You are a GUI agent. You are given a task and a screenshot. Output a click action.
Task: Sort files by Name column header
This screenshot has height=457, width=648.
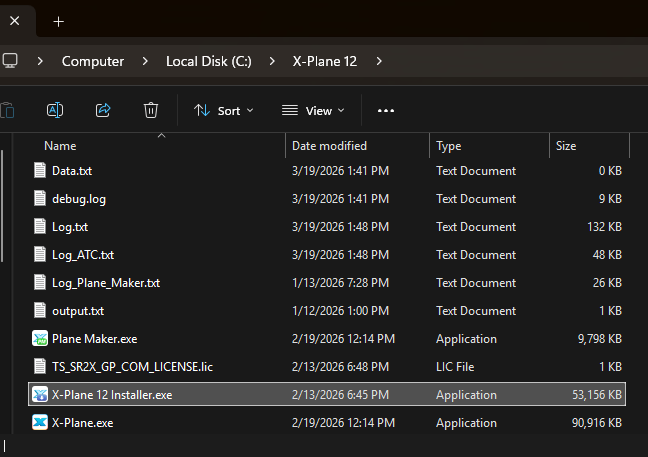tap(60, 146)
